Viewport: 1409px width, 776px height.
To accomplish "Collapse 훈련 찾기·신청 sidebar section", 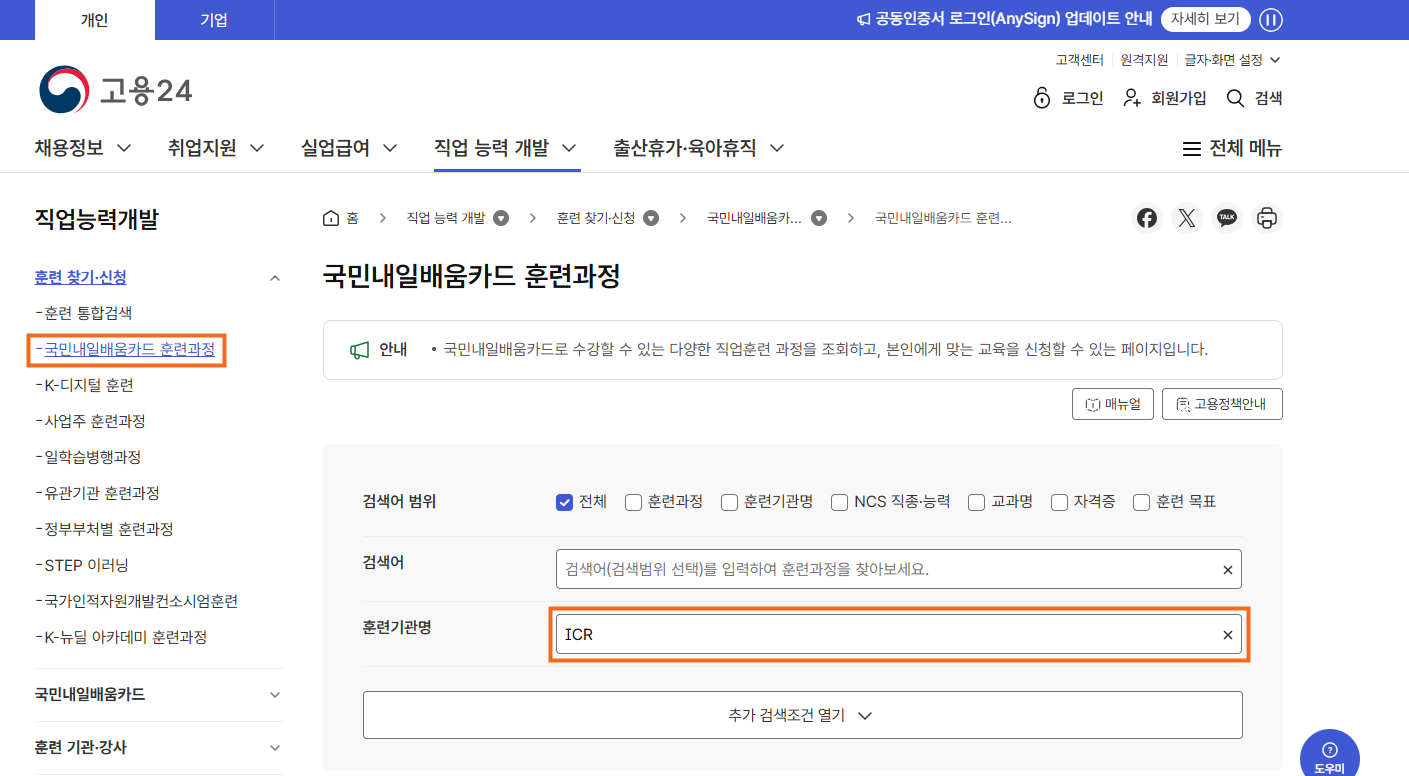I will [159, 277].
